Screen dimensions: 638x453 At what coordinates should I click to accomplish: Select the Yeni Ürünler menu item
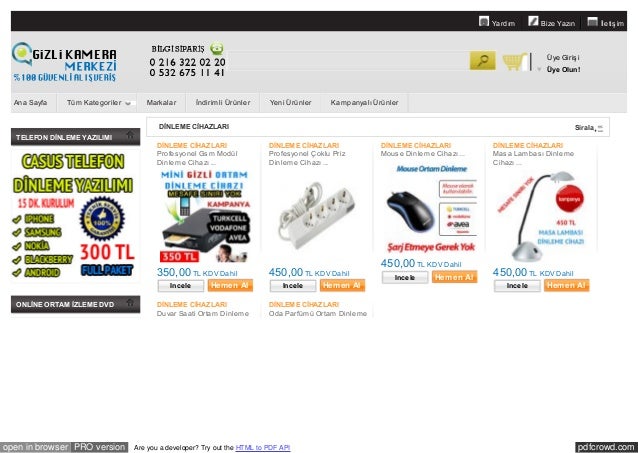pyautogui.click(x=291, y=103)
